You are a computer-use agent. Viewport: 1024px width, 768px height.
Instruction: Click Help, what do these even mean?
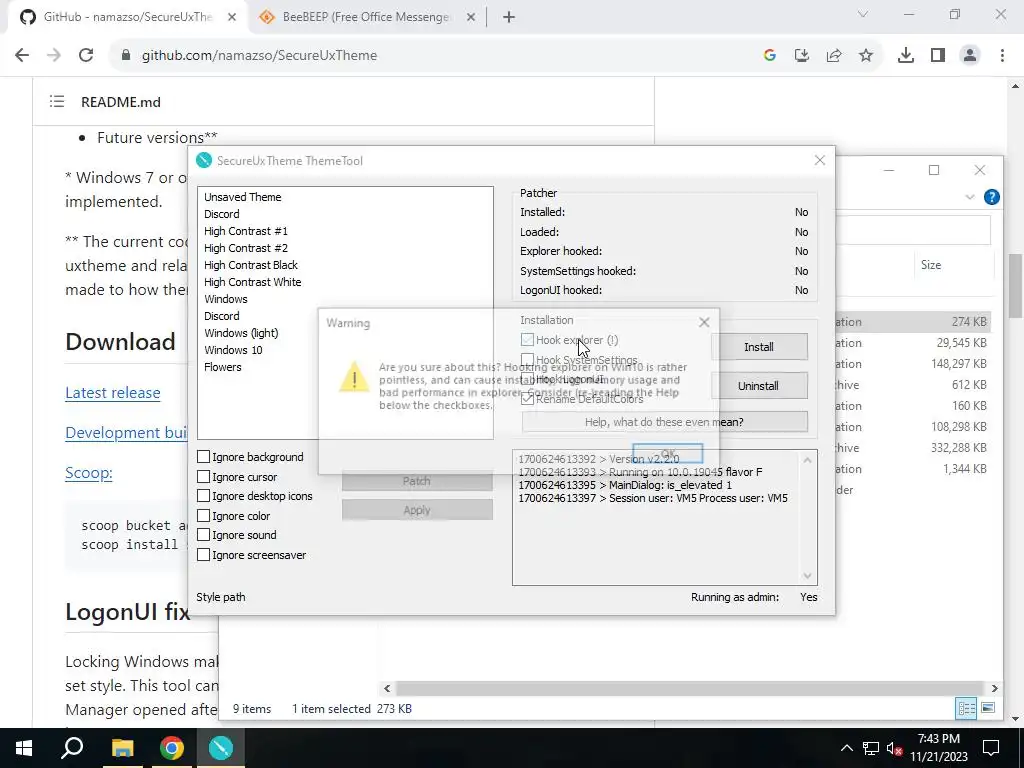click(x=664, y=422)
